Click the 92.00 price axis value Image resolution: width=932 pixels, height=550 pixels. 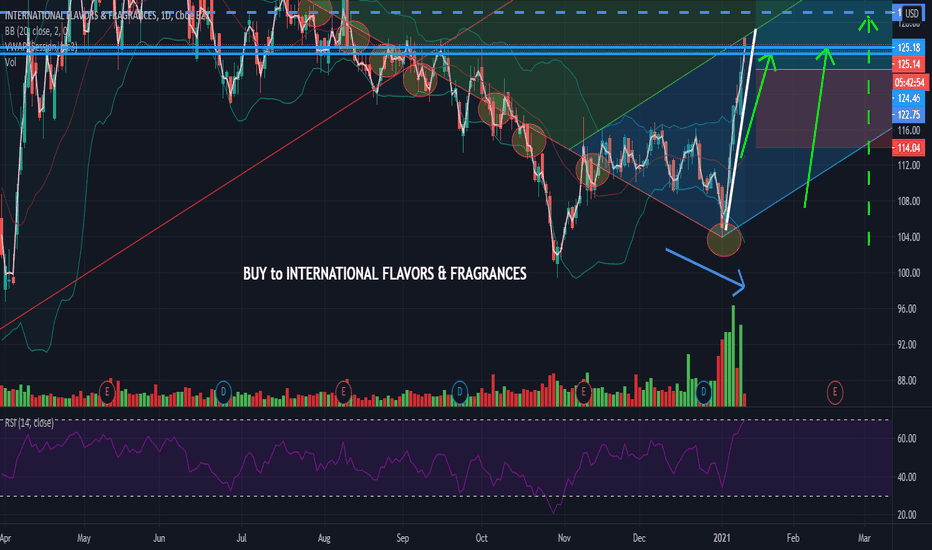906,344
